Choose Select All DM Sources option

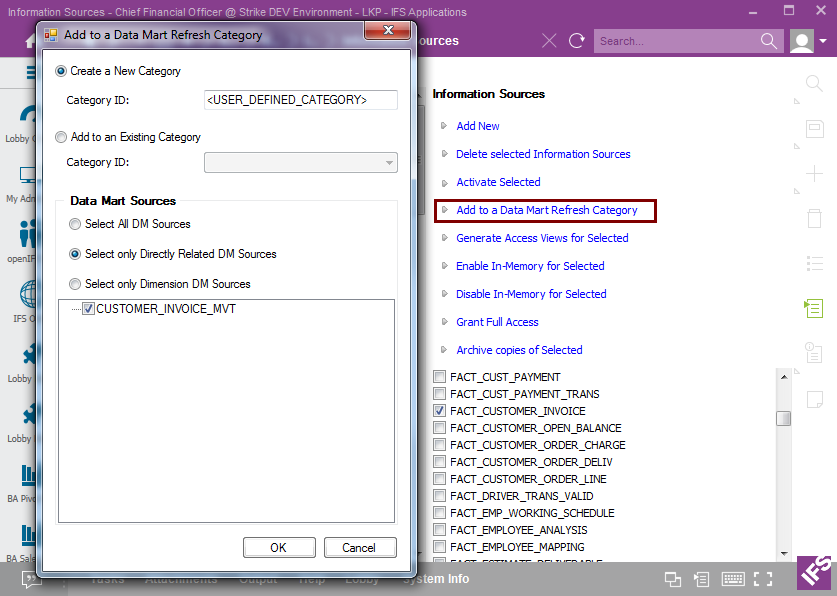(x=75, y=224)
